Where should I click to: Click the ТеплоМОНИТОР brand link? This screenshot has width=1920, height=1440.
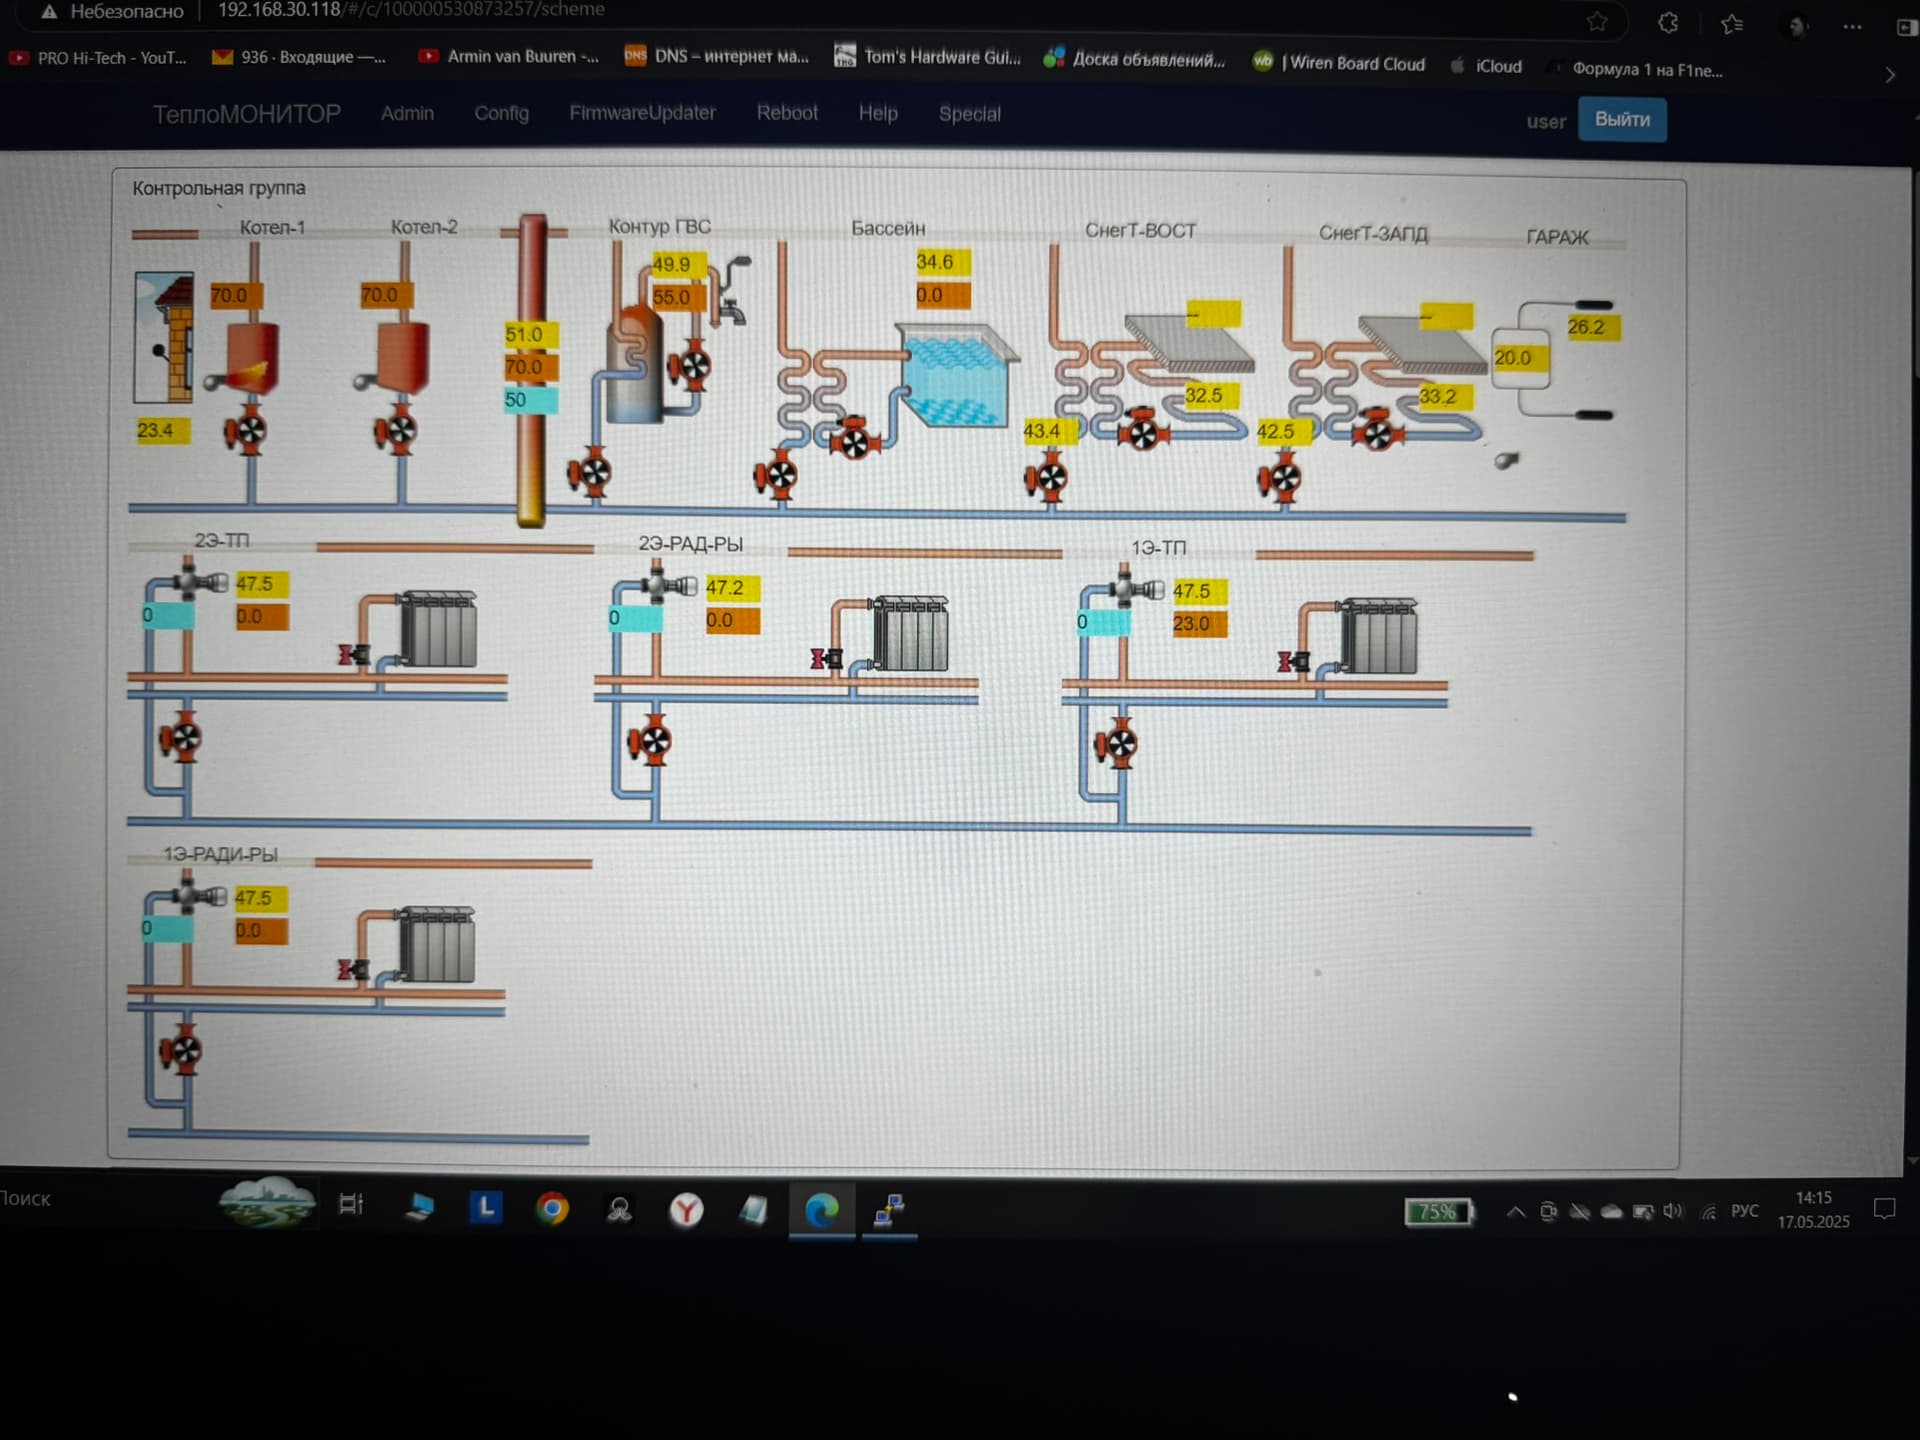coord(246,114)
